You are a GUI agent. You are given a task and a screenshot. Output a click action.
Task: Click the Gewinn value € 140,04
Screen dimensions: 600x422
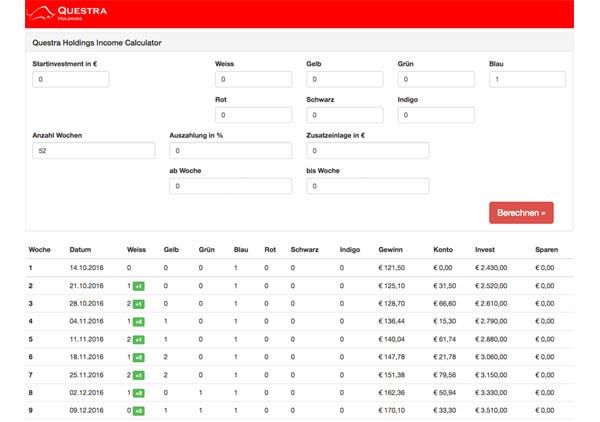pyautogui.click(x=391, y=339)
